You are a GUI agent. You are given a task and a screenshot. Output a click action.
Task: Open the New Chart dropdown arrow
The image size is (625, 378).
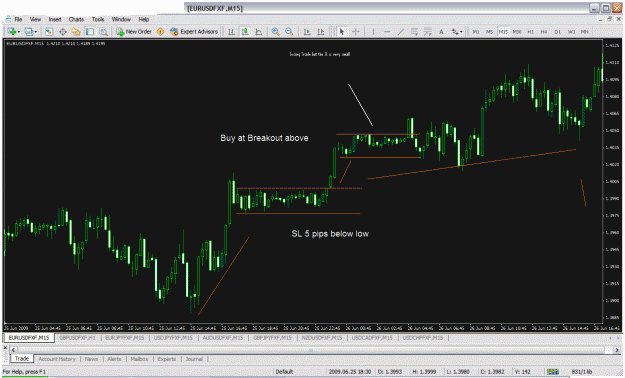pyautogui.click(x=18, y=32)
